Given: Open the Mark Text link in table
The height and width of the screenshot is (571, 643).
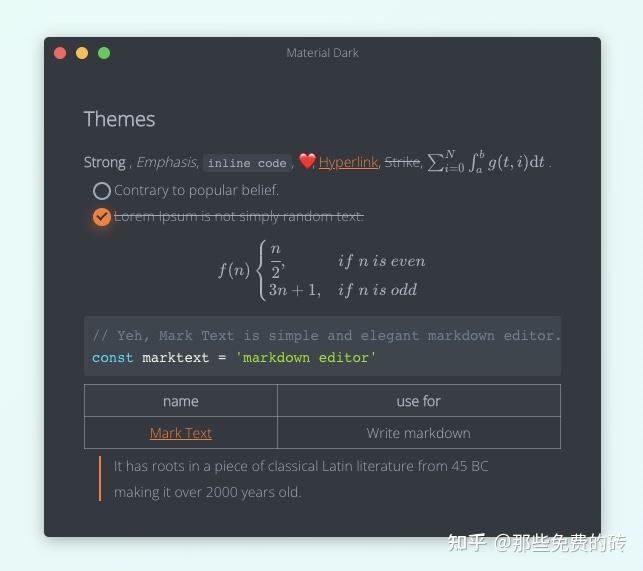Looking at the screenshot, I should 181,433.
